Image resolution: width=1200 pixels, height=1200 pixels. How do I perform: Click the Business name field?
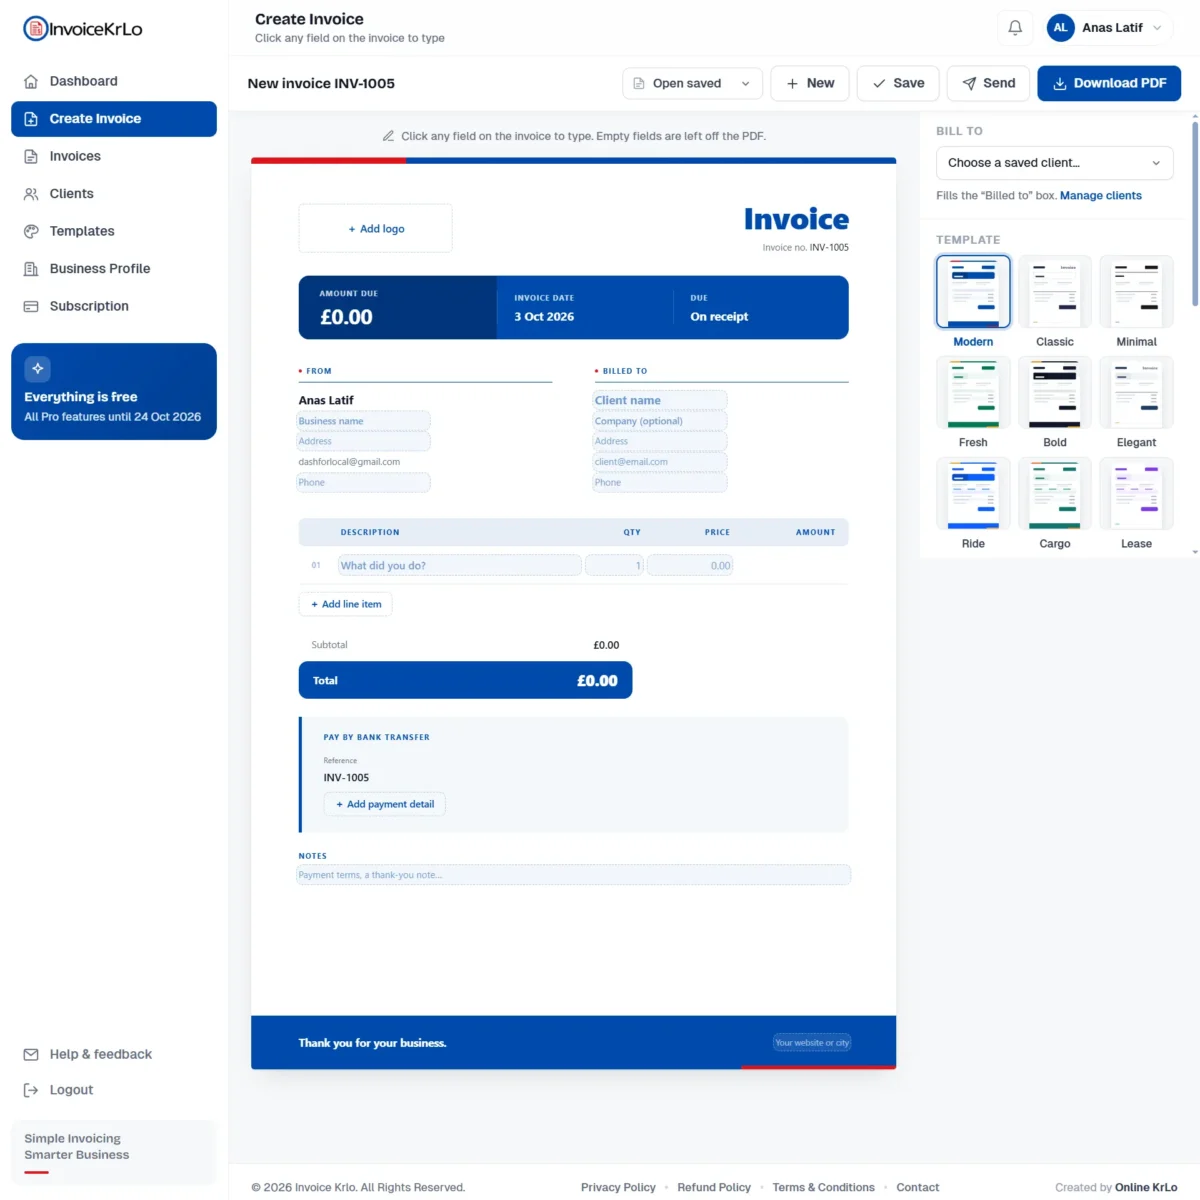[x=364, y=421]
